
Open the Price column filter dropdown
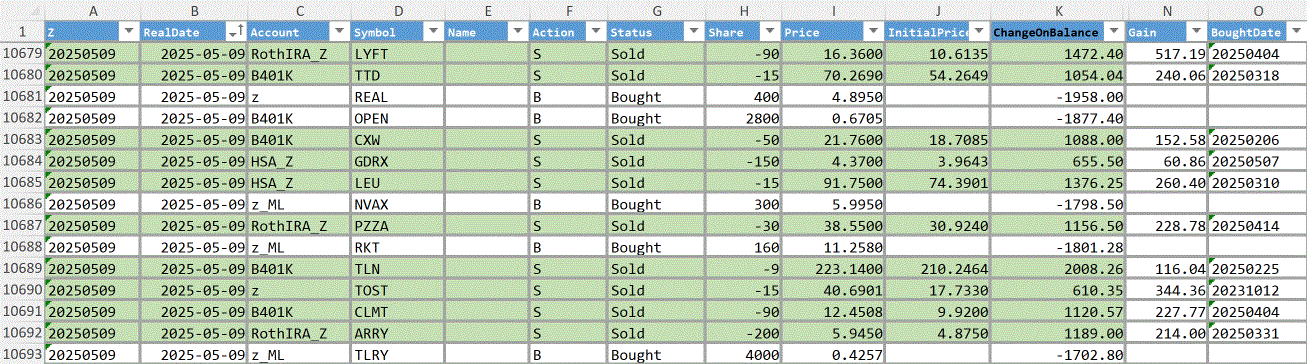coord(873,32)
